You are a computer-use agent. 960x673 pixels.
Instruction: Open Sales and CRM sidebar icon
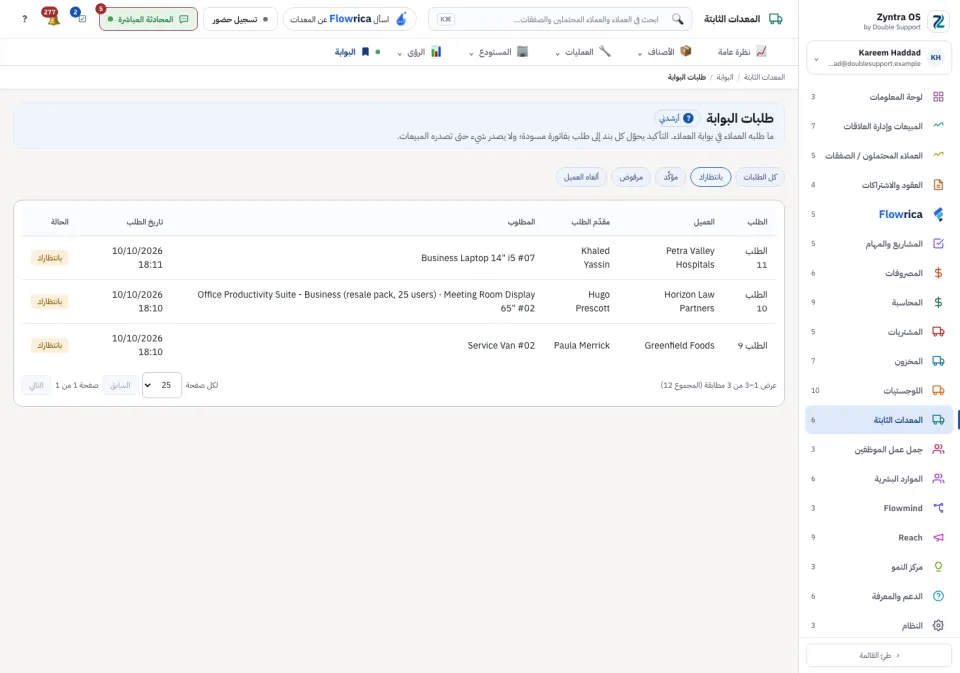(x=938, y=126)
